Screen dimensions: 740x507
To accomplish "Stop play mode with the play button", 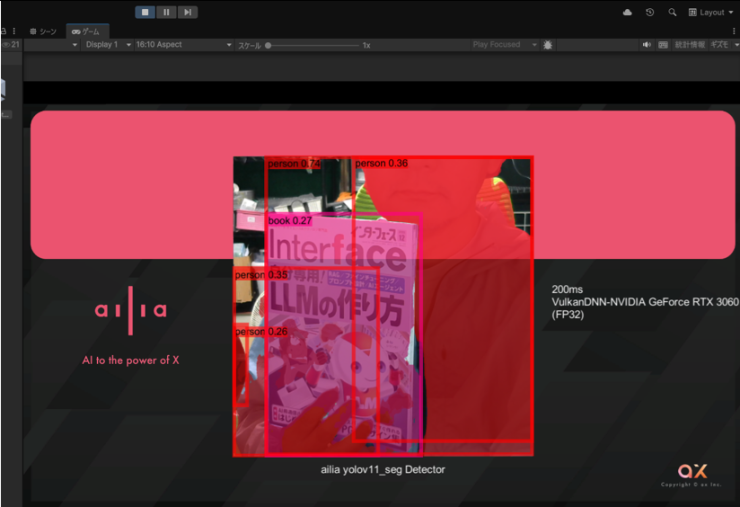I will (145, 12).
